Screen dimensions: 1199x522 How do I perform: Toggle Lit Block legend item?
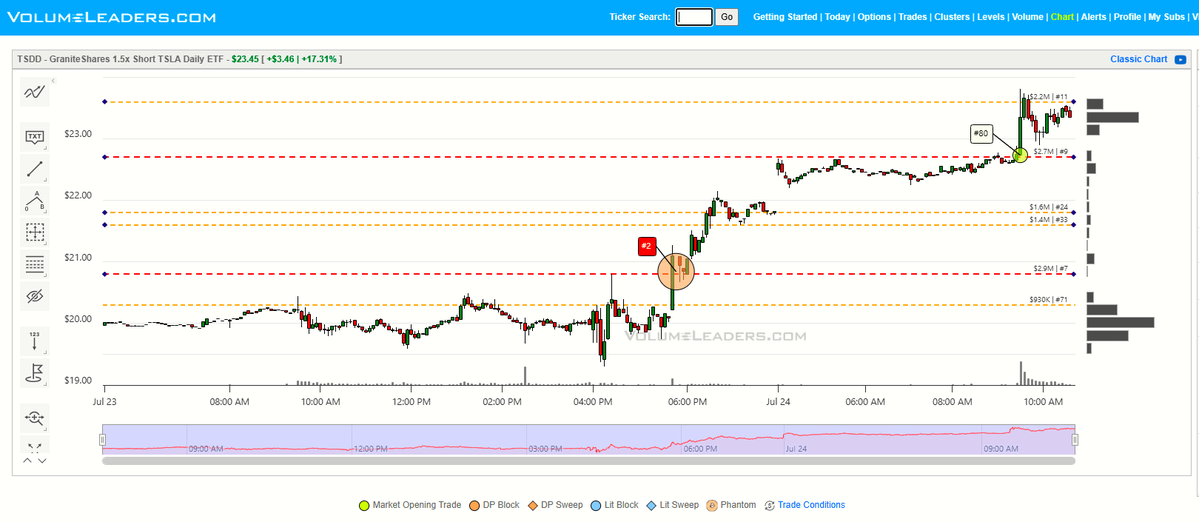click(x=615, y=505)
